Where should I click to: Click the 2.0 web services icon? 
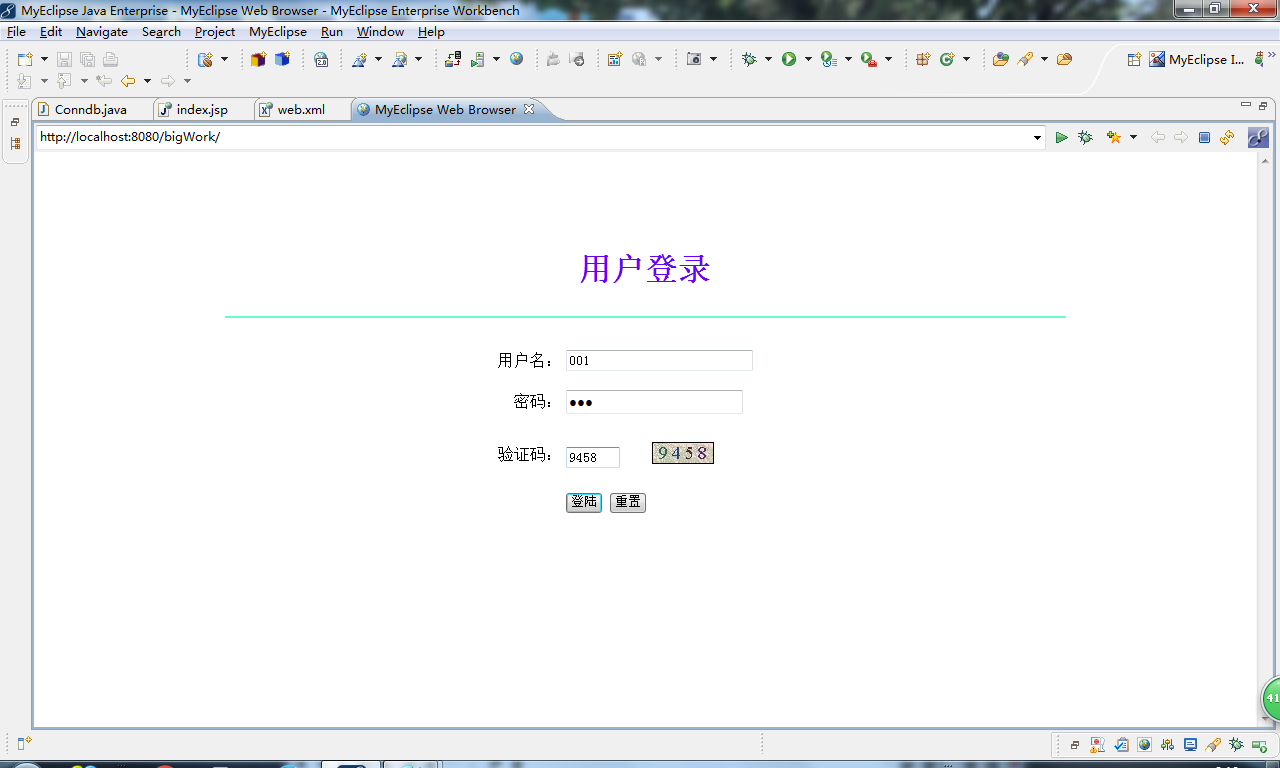point(321,60)
